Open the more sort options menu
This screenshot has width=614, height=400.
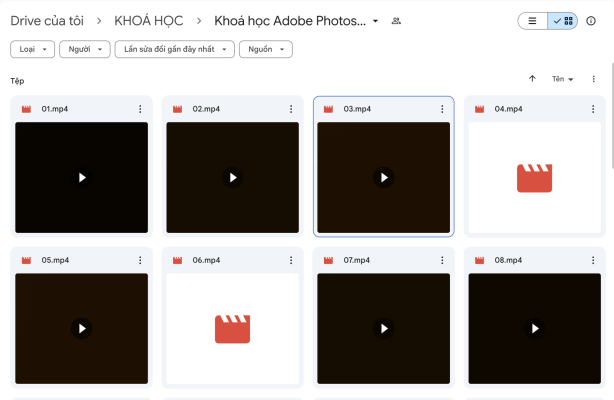pos(594,79)
